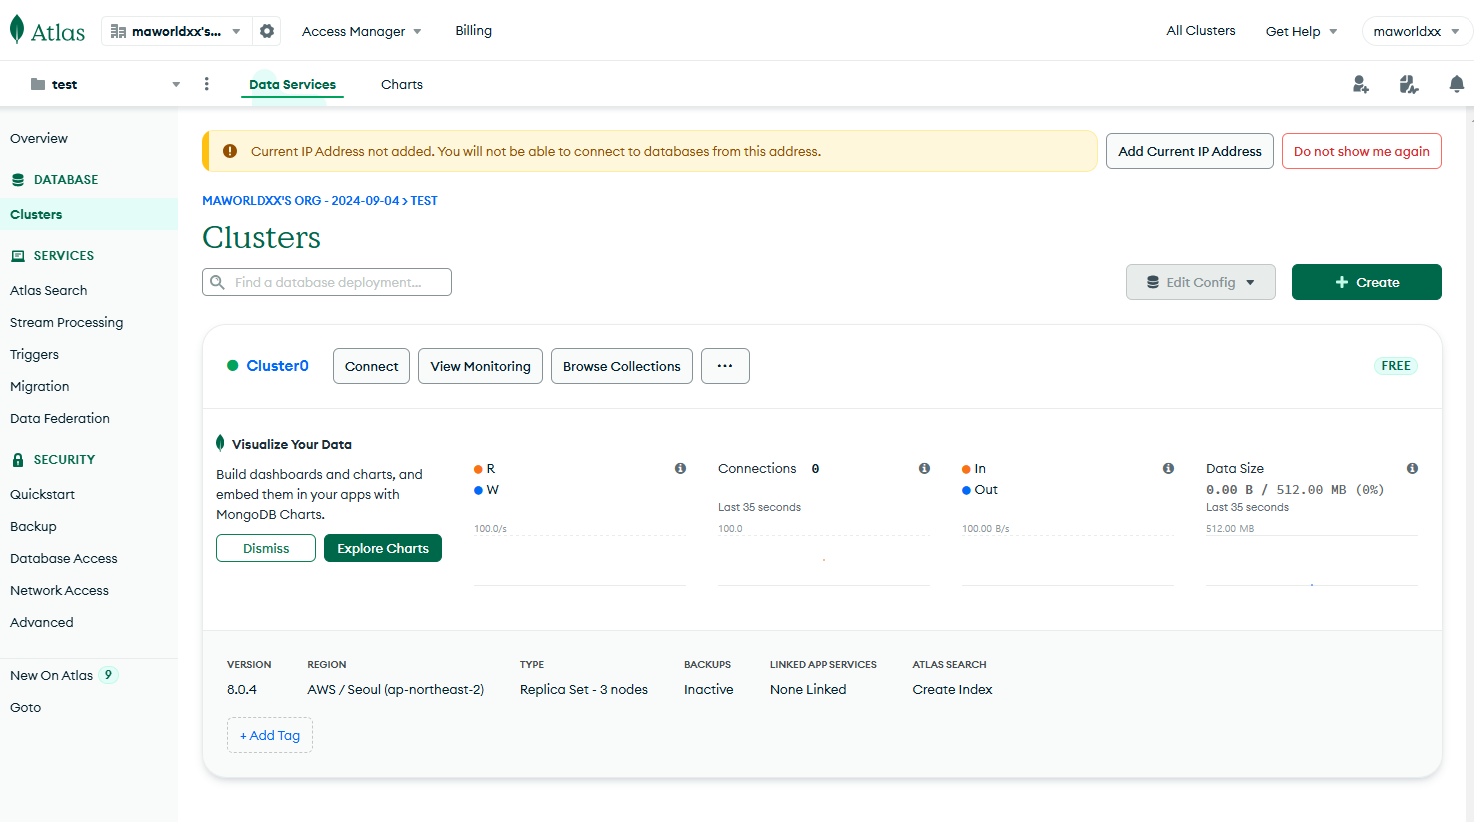Open Atlas Search in the sidebar
This screenshot has height=822, width=1474.
[x=49, y=290]
